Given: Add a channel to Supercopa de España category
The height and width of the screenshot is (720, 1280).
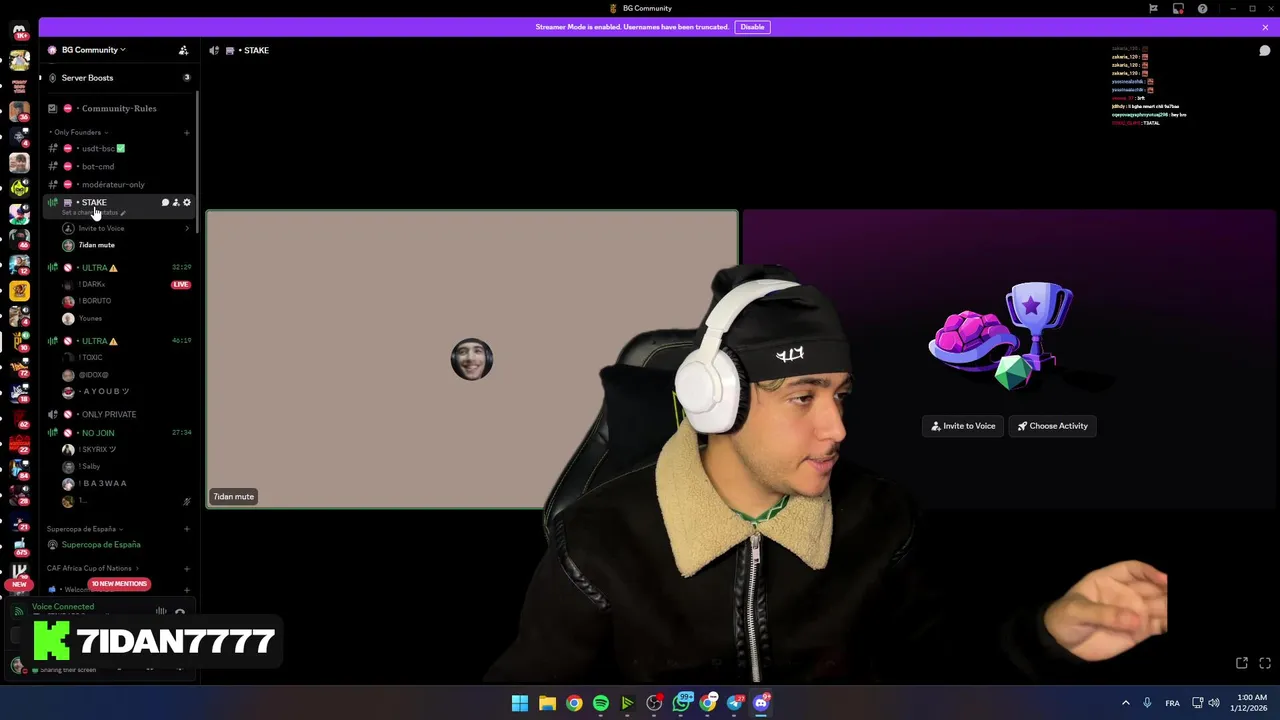Looking at the screenshot, I should click(x=187, y=529).
